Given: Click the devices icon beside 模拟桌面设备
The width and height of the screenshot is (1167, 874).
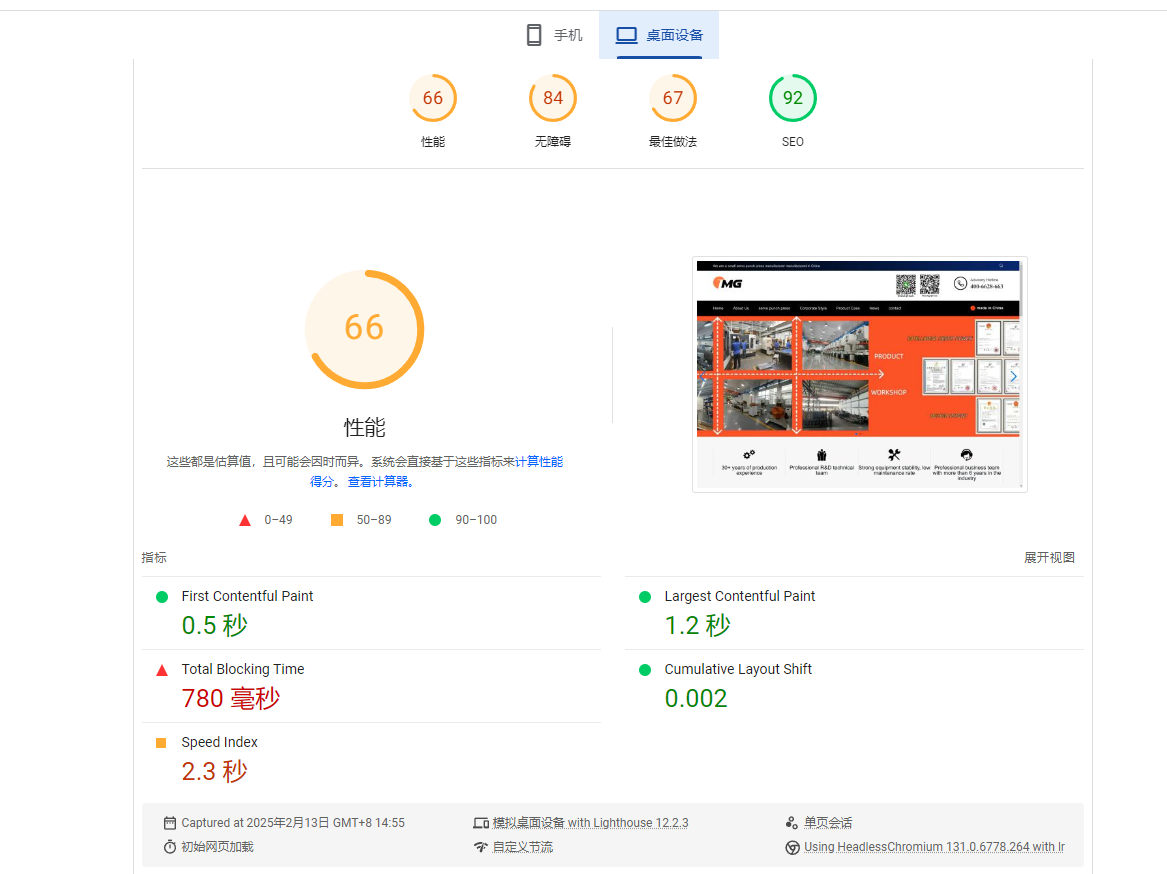Looking at the screenshot, I should pos(481,823).
